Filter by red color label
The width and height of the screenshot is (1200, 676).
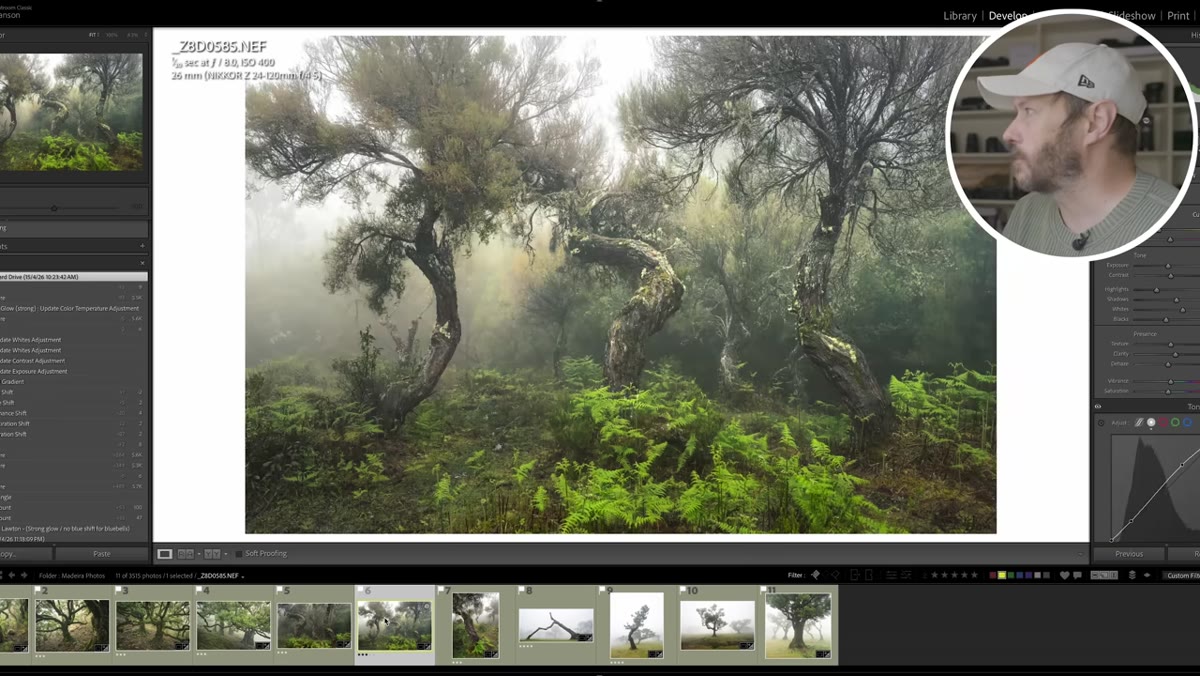pos(993,575)
